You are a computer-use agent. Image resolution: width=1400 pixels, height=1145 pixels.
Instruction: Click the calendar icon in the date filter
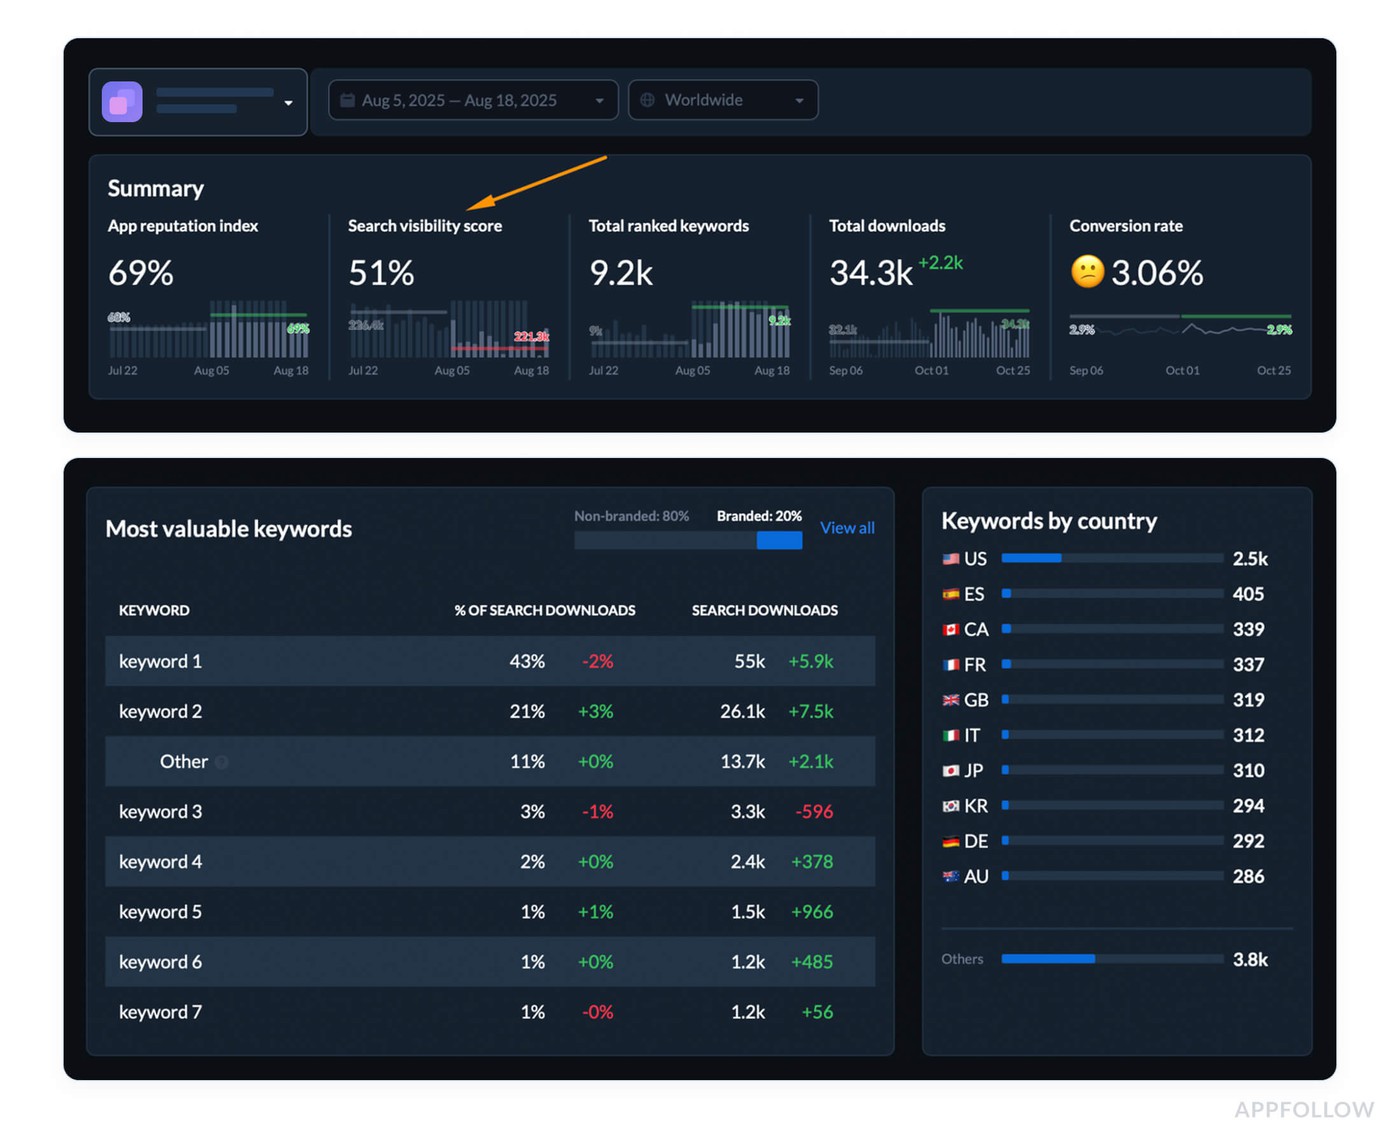(x=347, y=100)
